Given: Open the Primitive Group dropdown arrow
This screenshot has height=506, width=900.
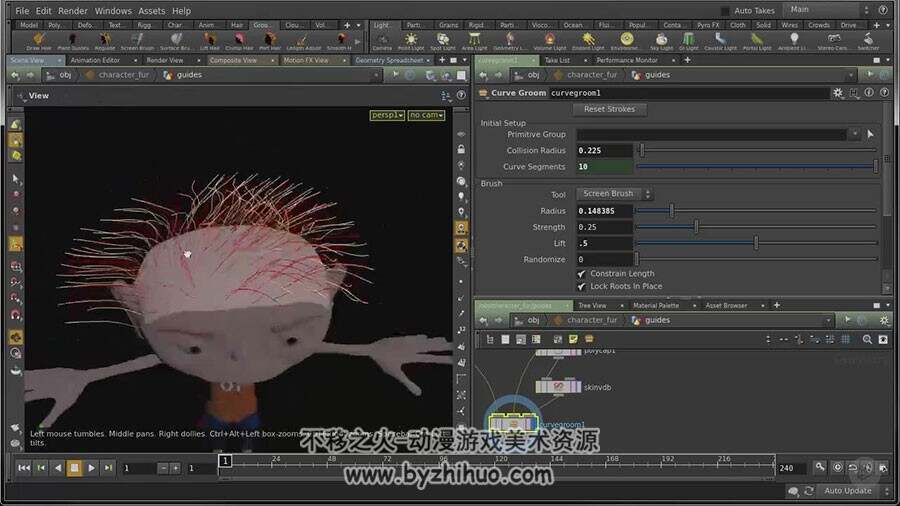Looking at the screenshot, I should [855, 134].
